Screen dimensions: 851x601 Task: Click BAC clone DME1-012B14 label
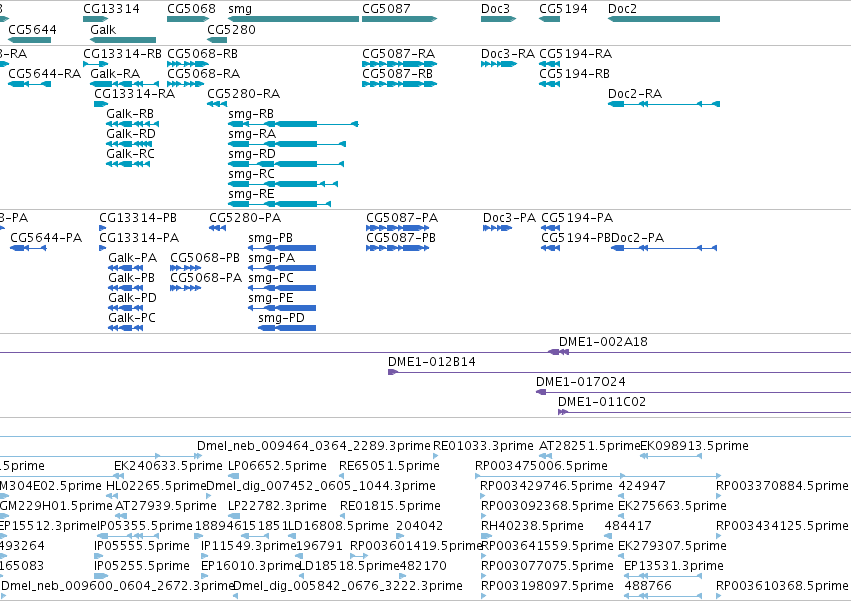431,362
